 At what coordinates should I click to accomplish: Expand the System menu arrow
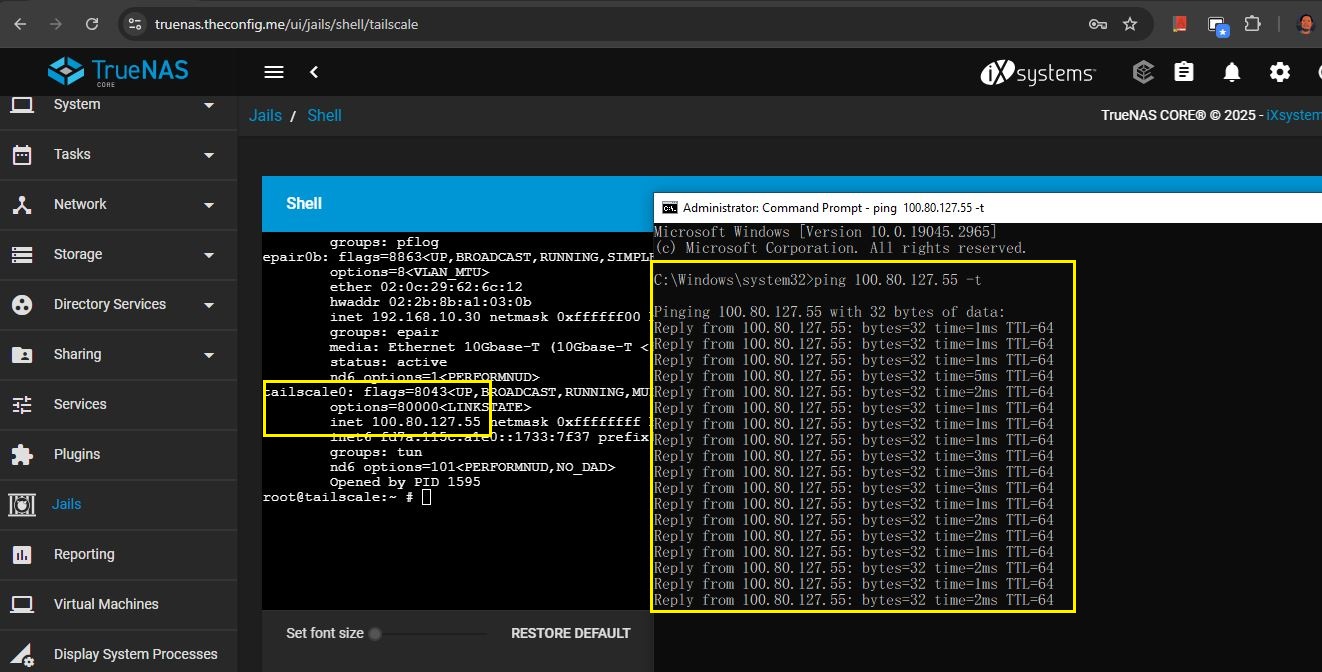(x=209, y=105)
